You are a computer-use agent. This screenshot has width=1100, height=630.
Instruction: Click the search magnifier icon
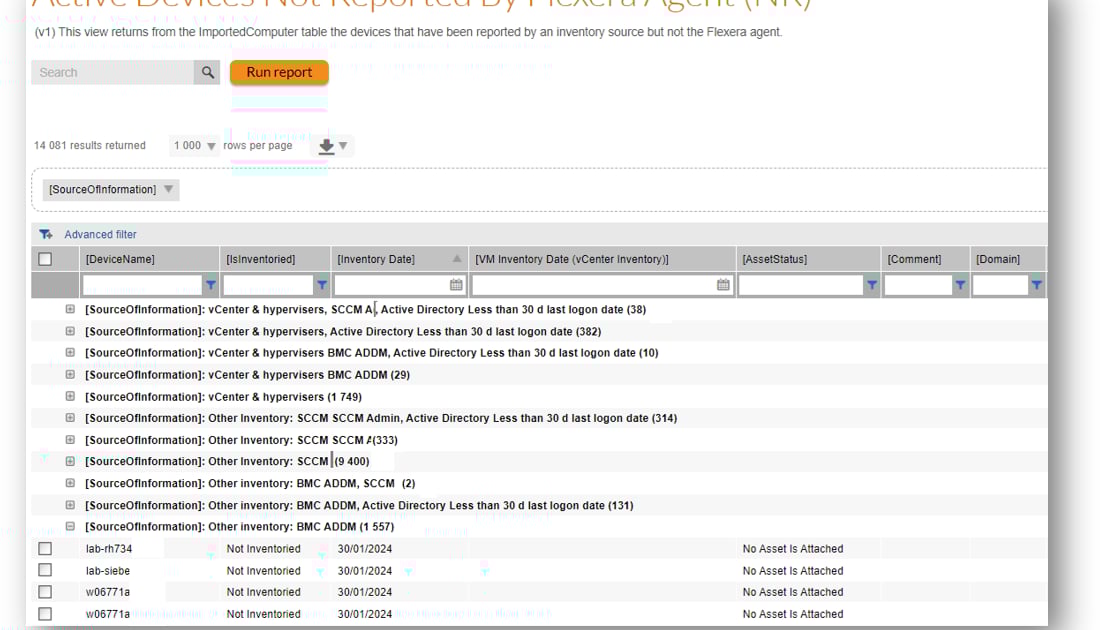[208, 72]
